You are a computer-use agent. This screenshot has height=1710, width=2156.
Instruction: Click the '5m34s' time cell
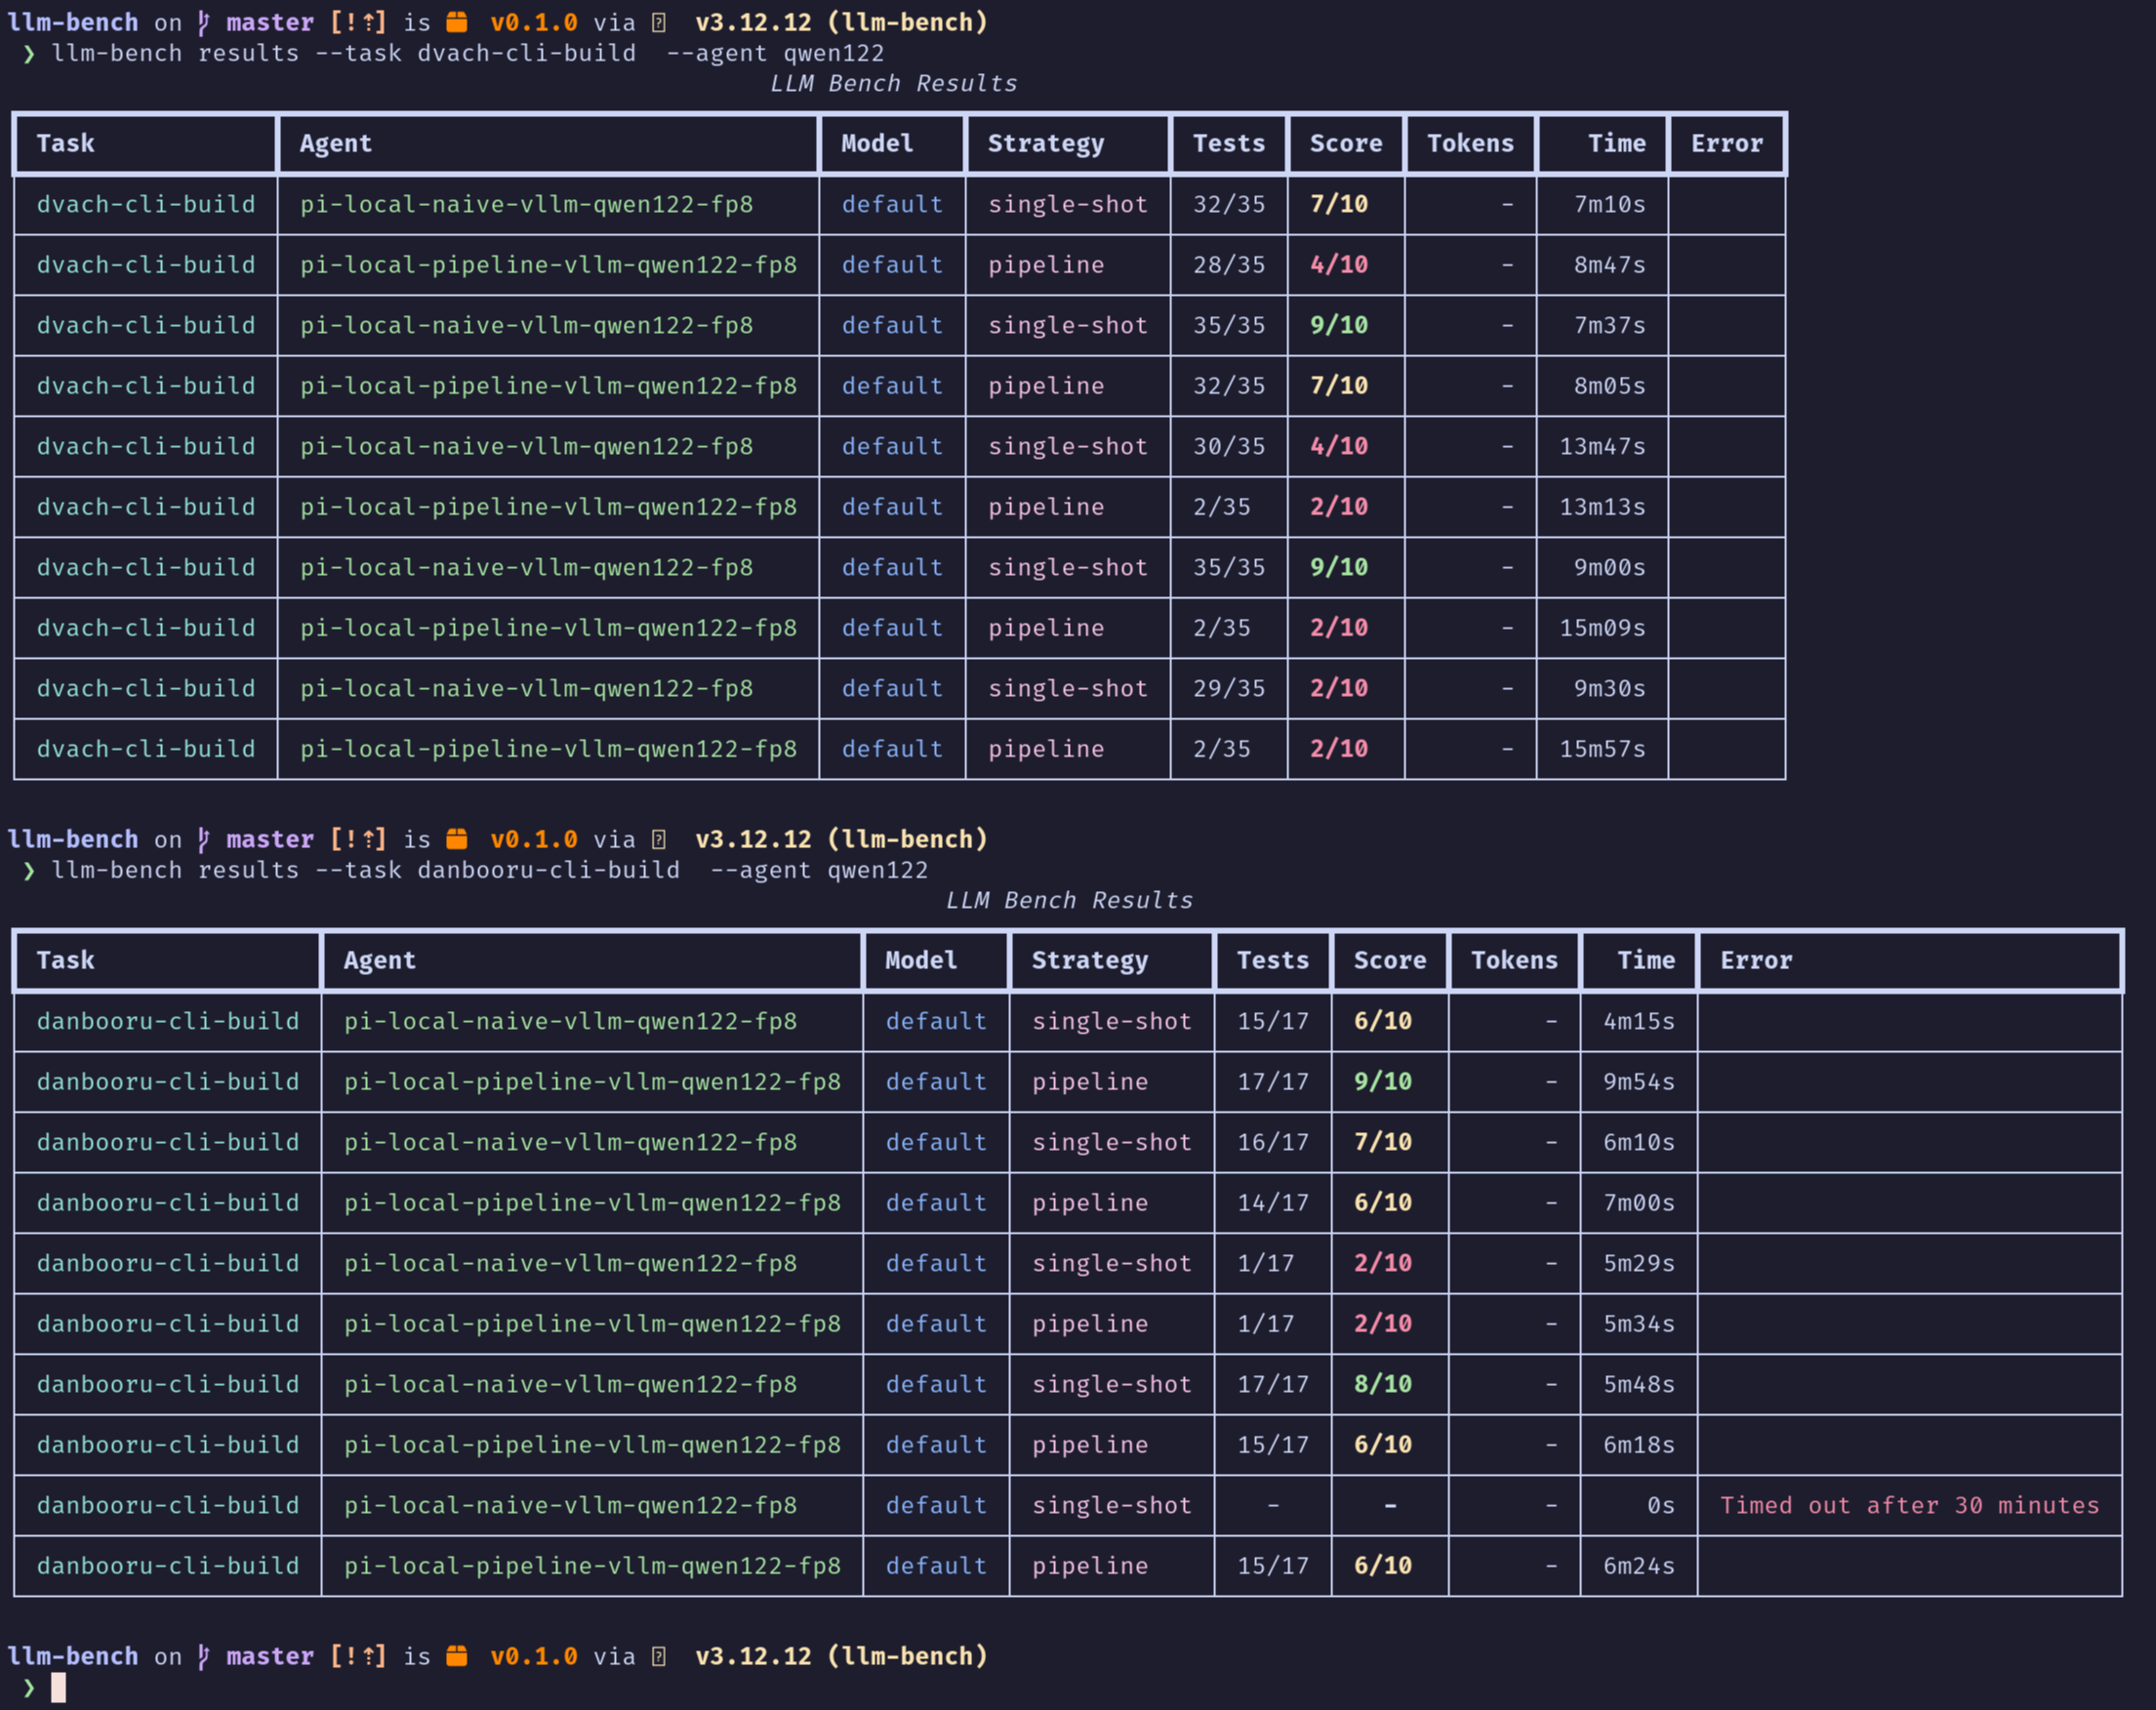(x=1640, y=1324)
